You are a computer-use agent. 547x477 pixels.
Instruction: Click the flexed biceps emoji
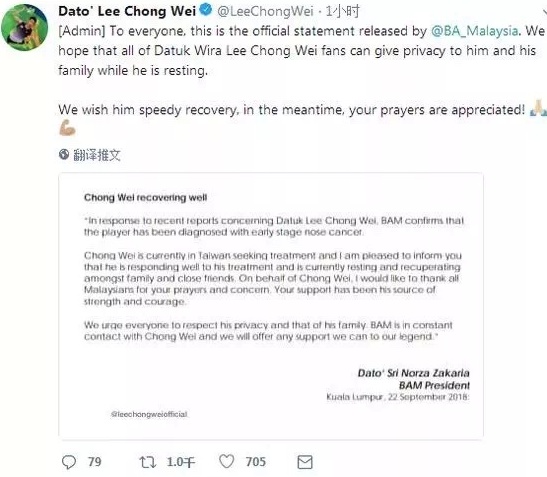point(67,128)
